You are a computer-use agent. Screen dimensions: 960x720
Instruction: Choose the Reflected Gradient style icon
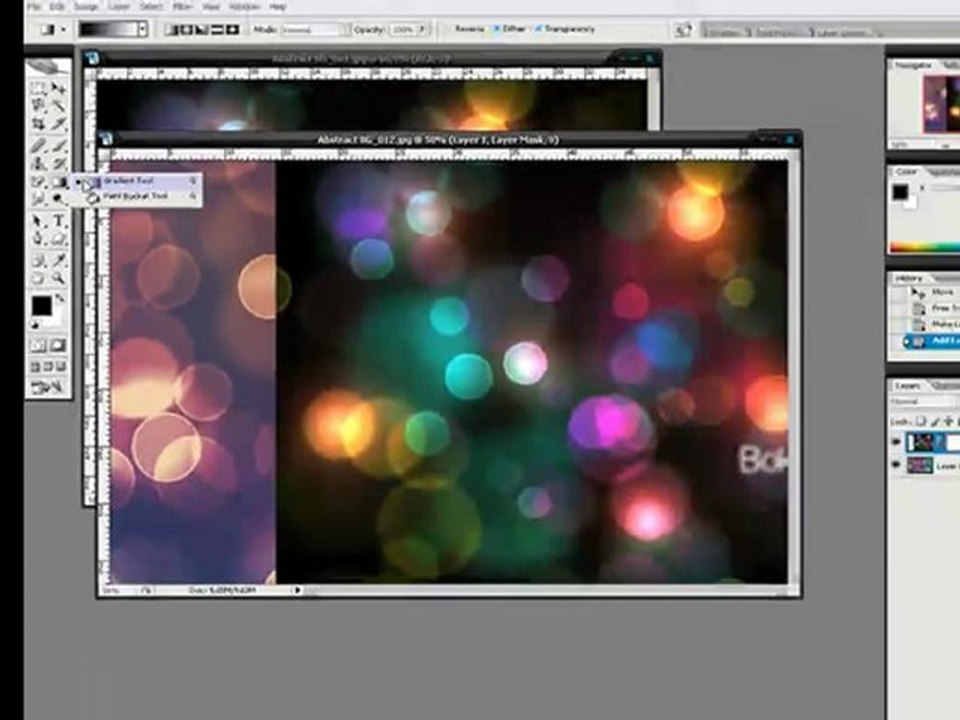217,29
